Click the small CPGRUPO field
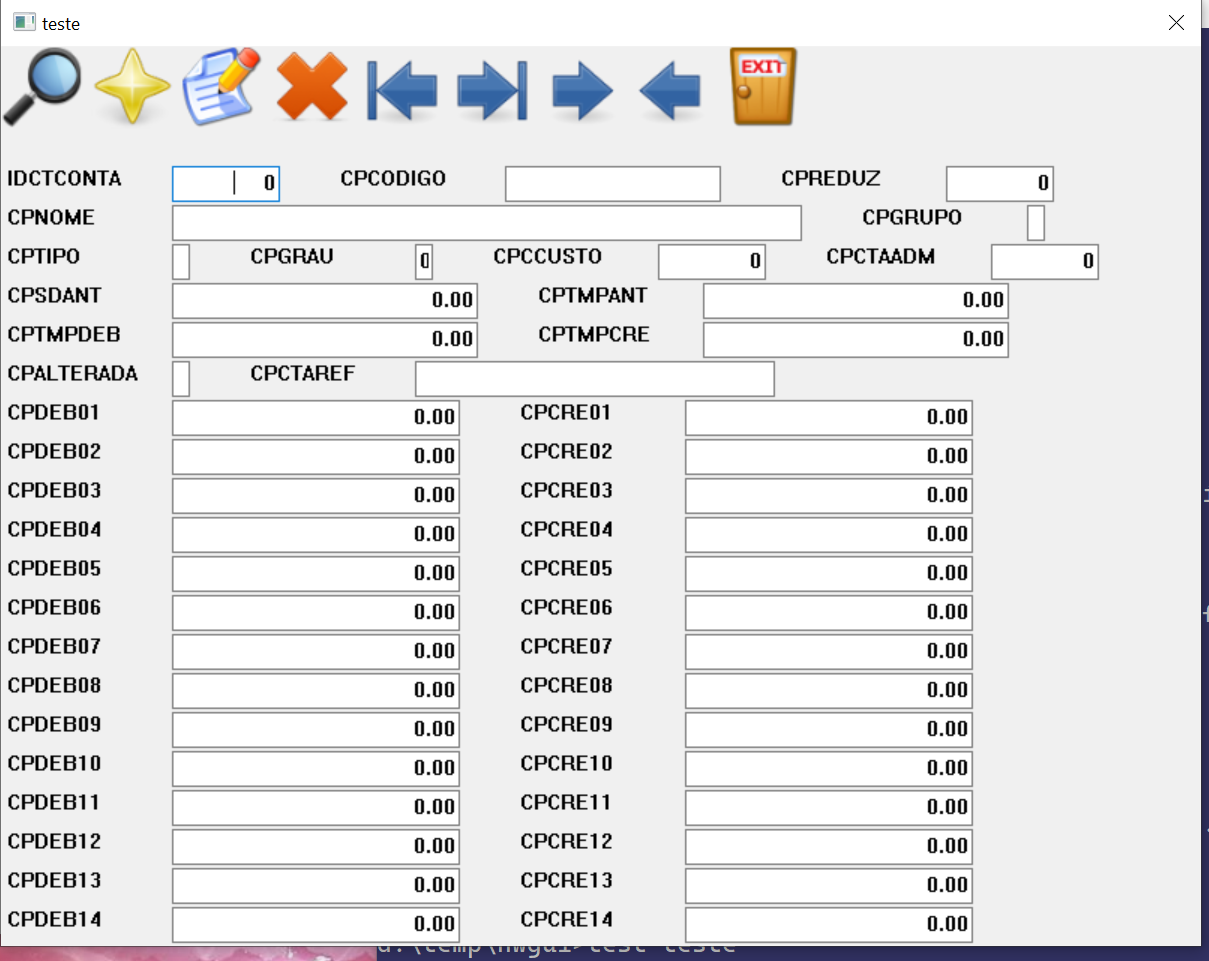1209x961 pixels. tap(1036, 223)
